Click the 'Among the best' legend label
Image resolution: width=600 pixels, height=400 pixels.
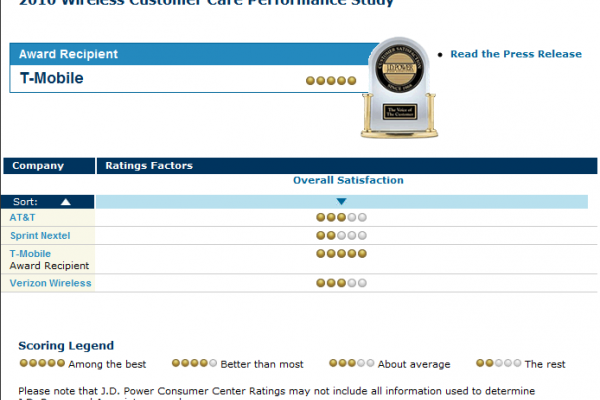click(x=107, y=364)
